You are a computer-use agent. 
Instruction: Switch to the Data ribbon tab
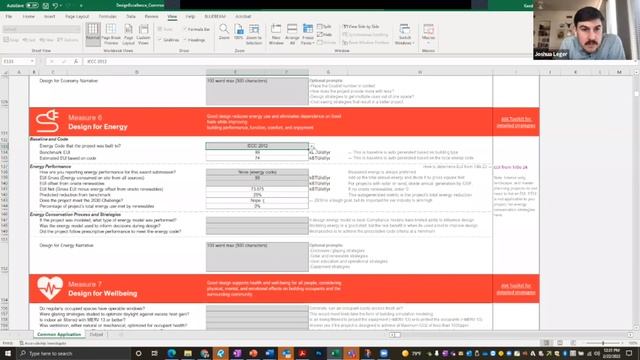(x=131, y=16)
